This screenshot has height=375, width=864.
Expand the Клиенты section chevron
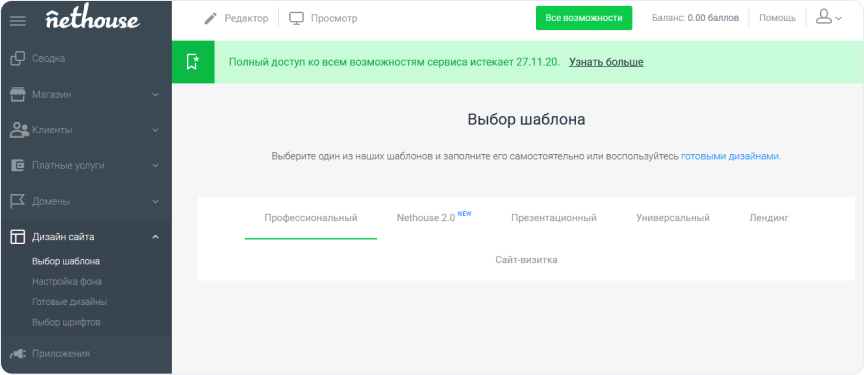tap(155, 131)
